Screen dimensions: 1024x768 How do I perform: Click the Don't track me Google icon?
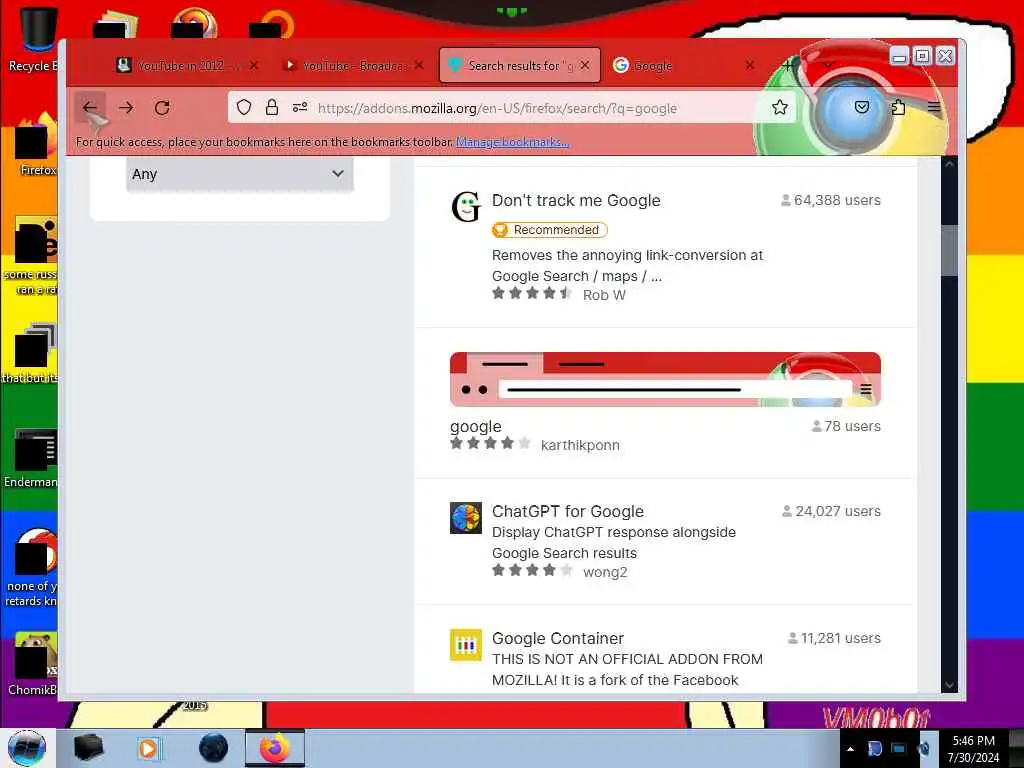coord(466,206)
